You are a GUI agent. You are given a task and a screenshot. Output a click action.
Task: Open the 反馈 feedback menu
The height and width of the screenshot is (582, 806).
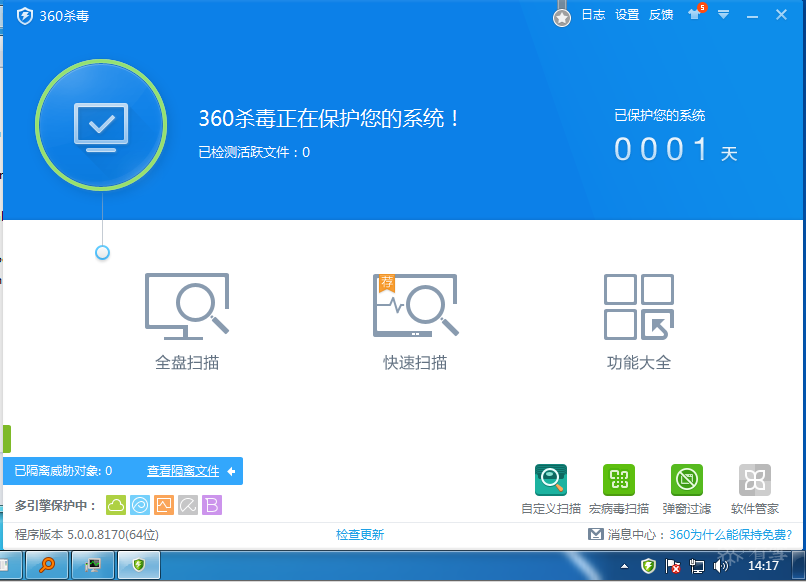[661, 15]
